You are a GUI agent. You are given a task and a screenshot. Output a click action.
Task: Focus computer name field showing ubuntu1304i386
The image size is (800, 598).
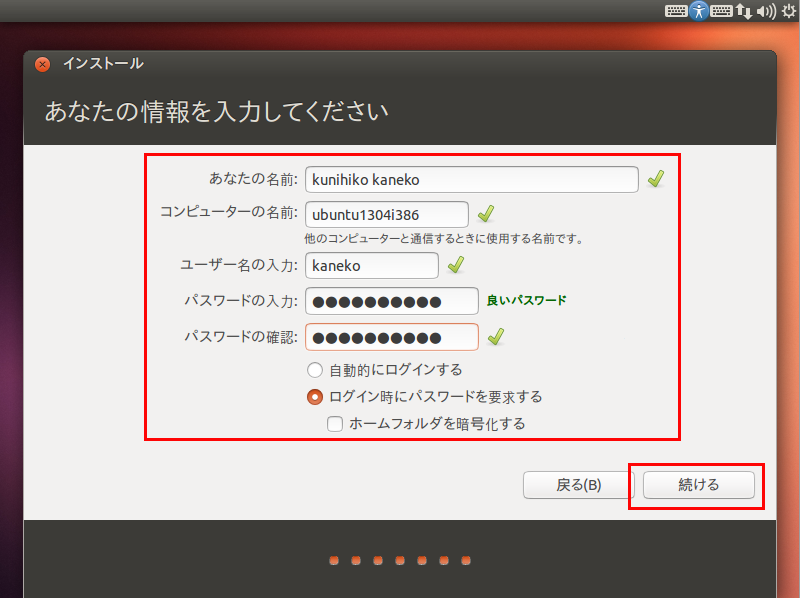click(387, 214)
